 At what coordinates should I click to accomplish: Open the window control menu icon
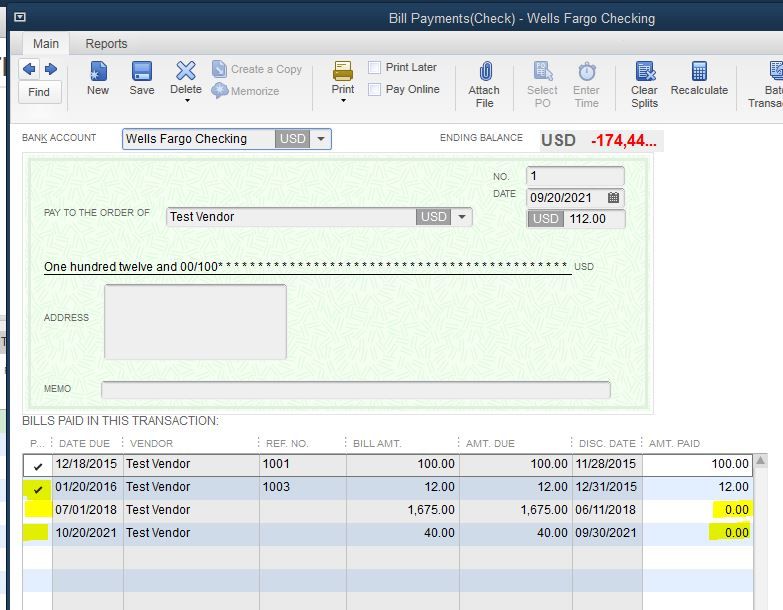coord(20,17)
